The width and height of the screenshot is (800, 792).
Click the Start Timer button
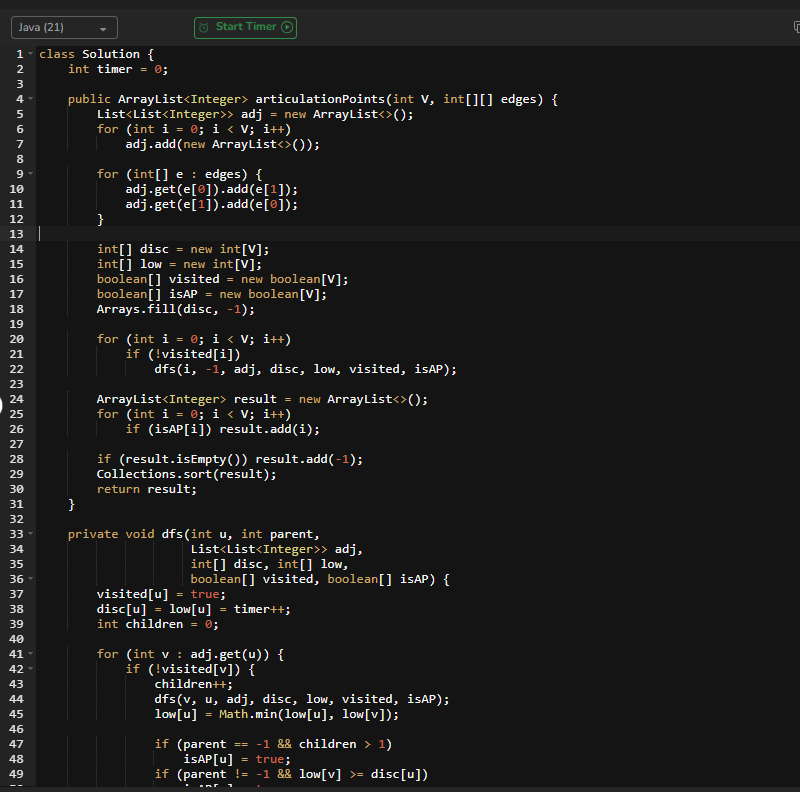(245, 27)
